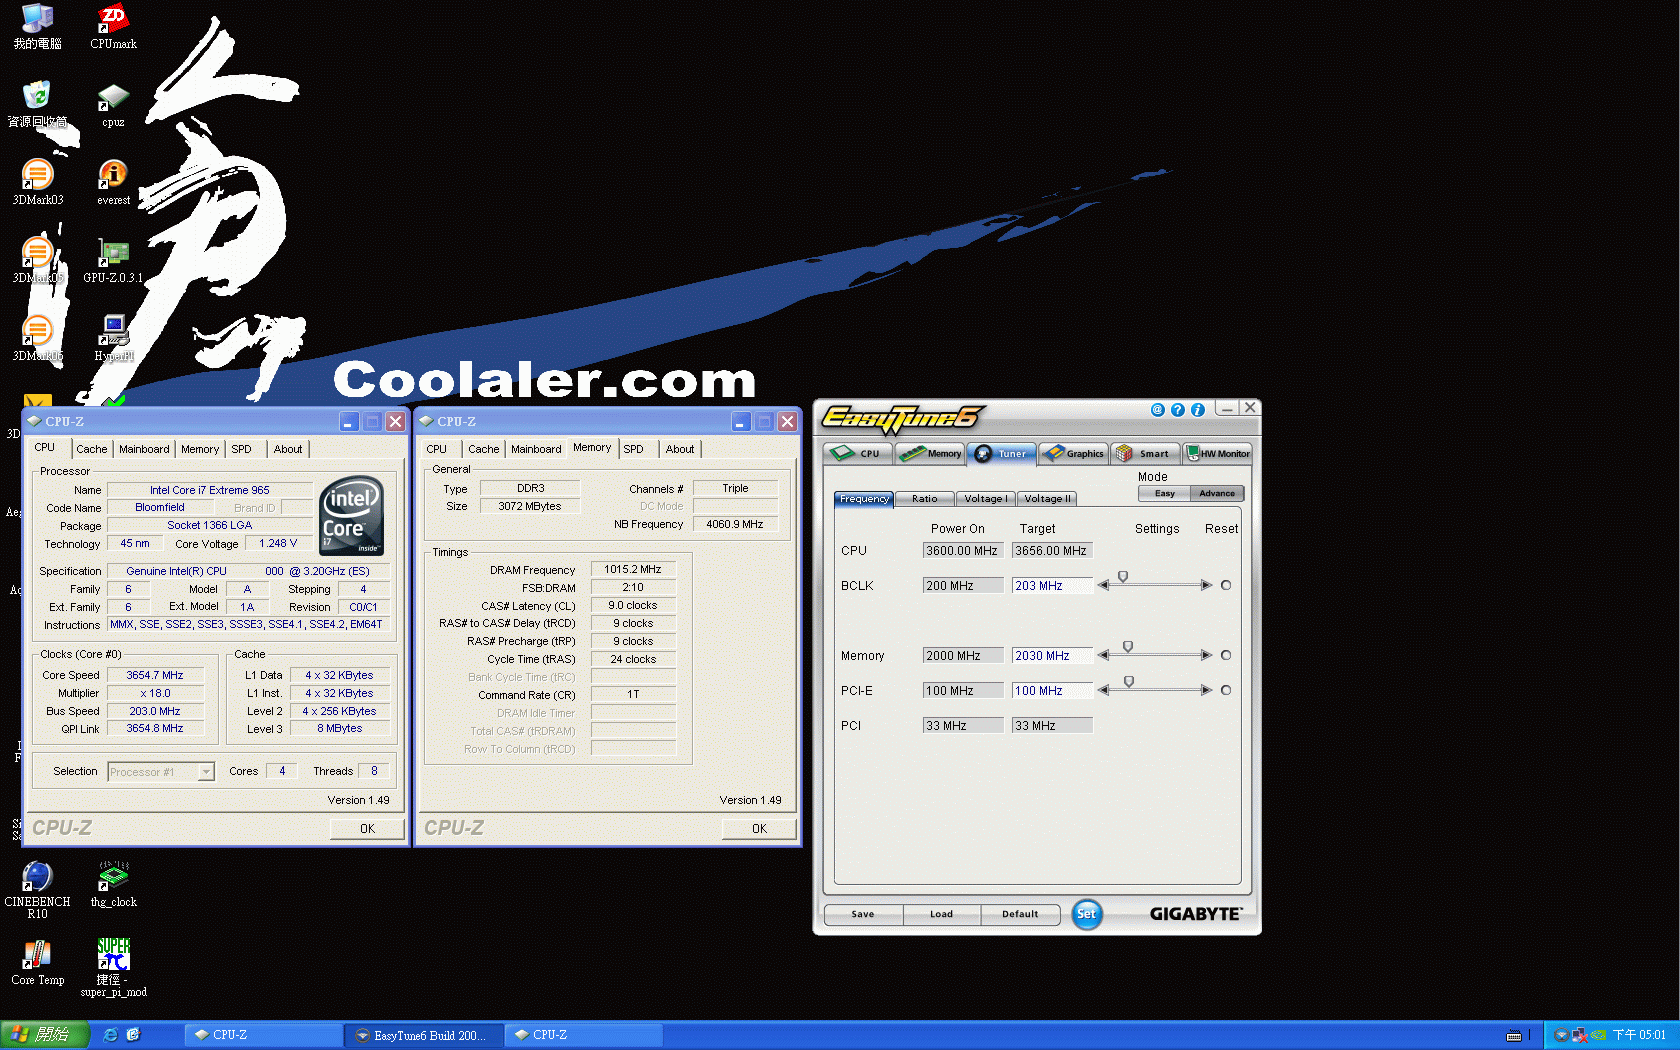This screenshot has height=1050, width=1680.
Task: Click the keyboard language bar icon
Action: click(1514, 1035)
